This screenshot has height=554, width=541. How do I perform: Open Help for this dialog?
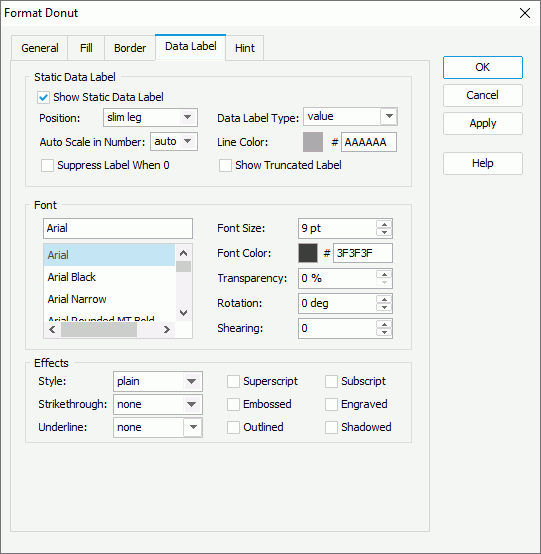click(483, 163)
